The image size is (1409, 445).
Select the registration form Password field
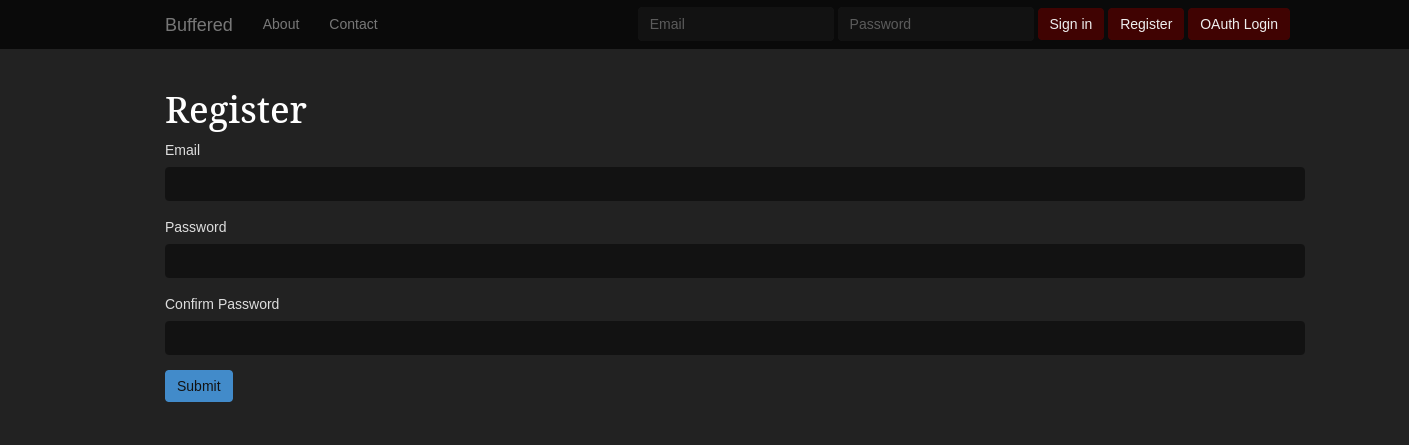(734, 261)
